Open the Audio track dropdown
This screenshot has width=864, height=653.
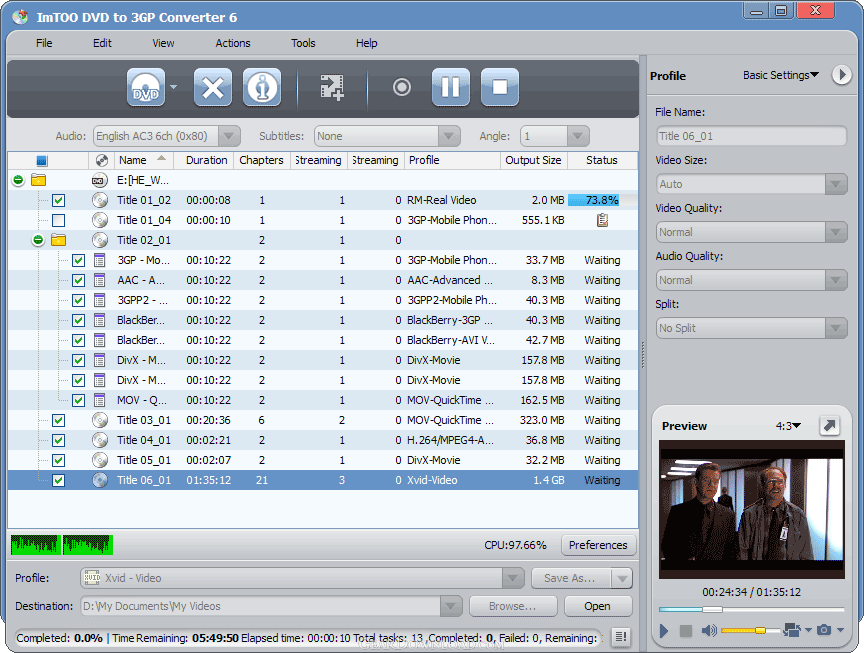click(166, 136)
